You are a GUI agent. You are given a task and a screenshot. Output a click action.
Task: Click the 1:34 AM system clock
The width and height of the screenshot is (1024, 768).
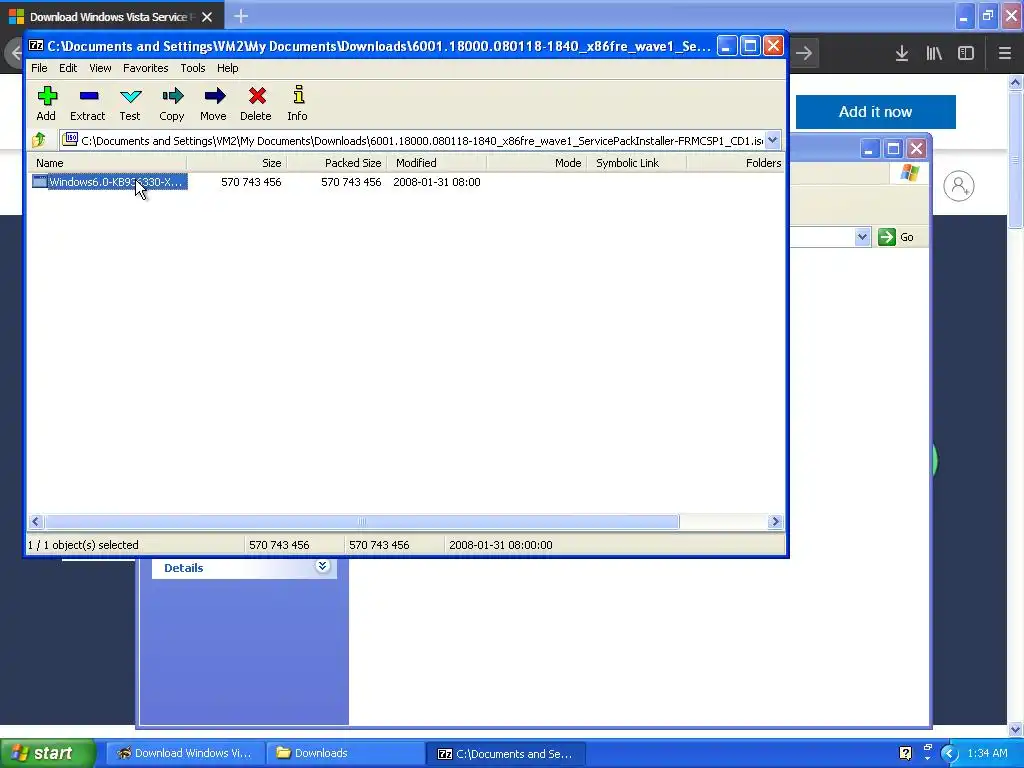pos(987,753)
